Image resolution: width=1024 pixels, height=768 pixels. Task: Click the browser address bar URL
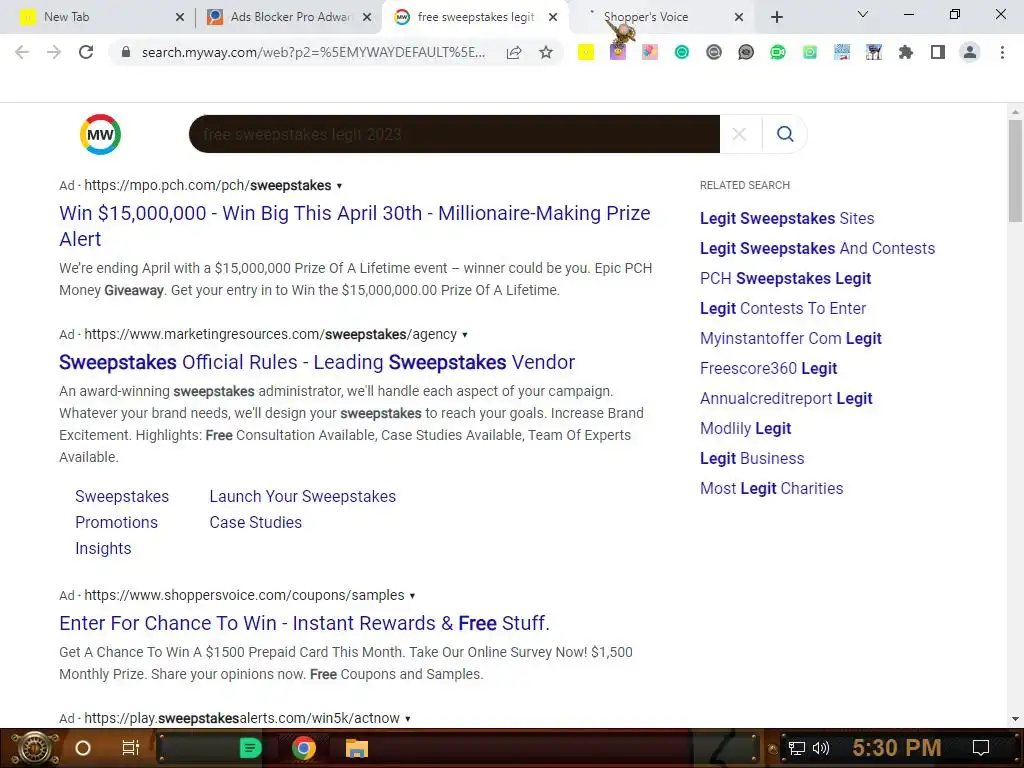pyautogui.click(x=313, y=52)
